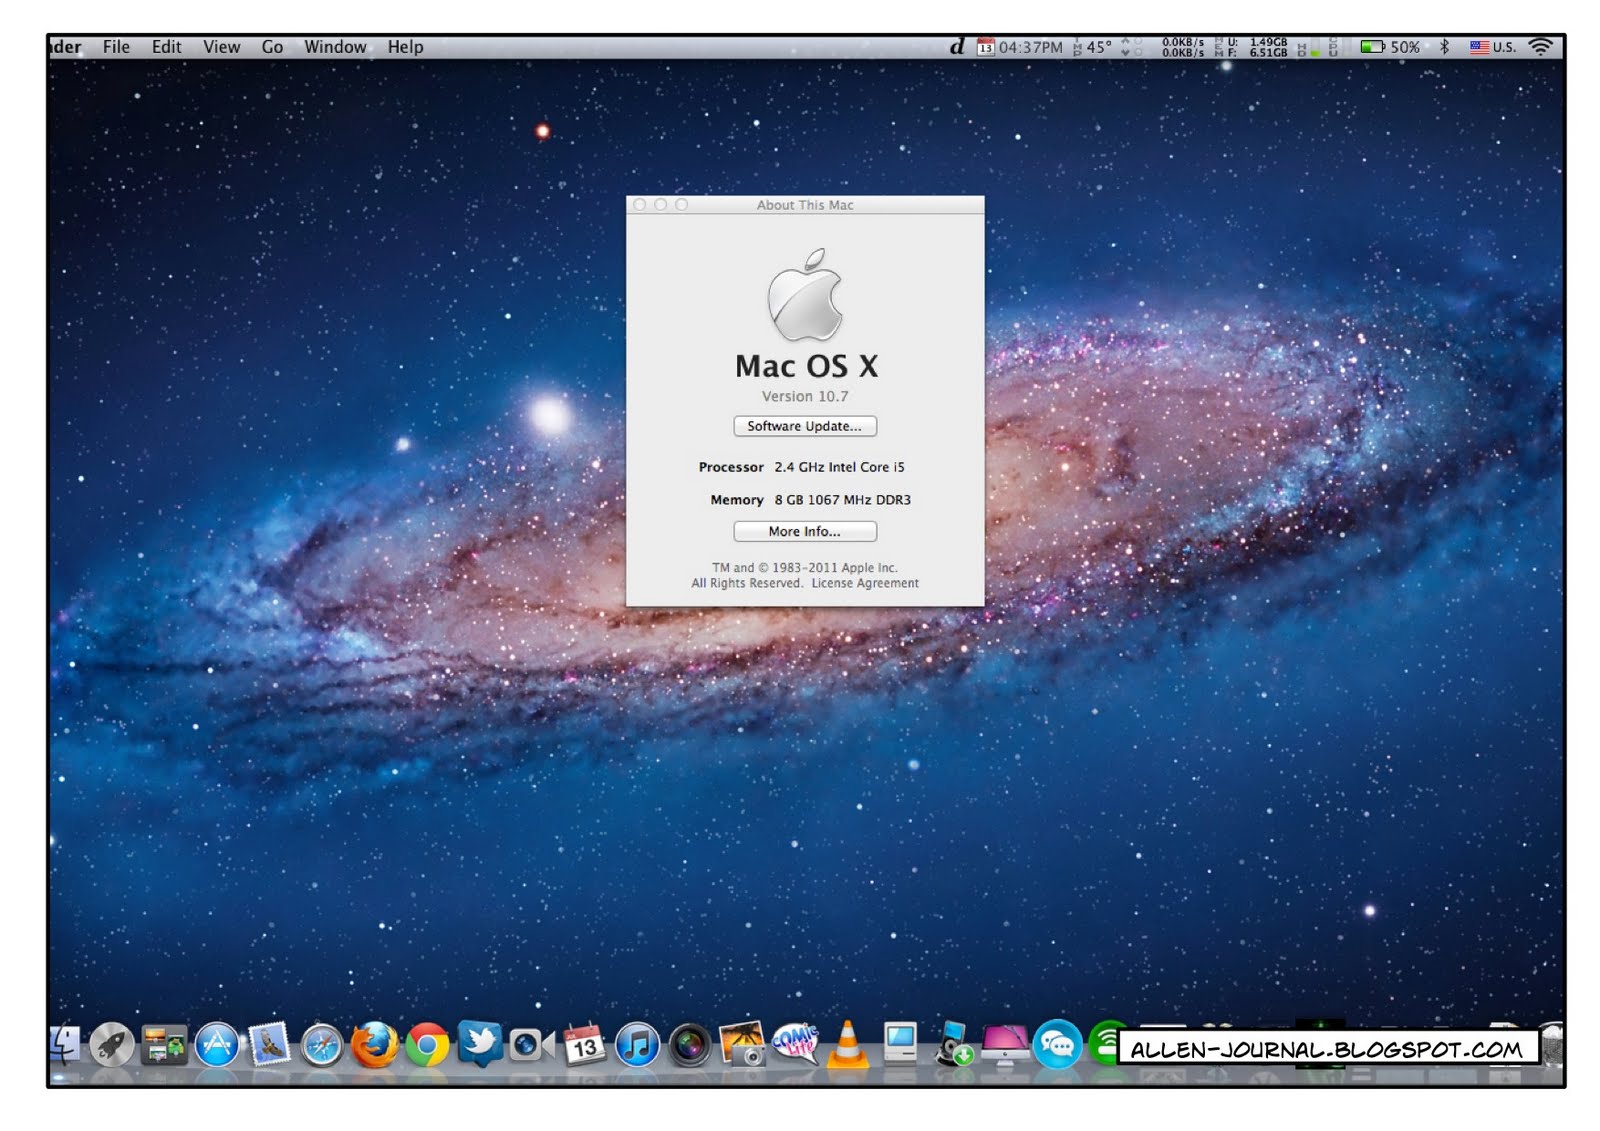Click Version 10.7 text

point(805,396)
